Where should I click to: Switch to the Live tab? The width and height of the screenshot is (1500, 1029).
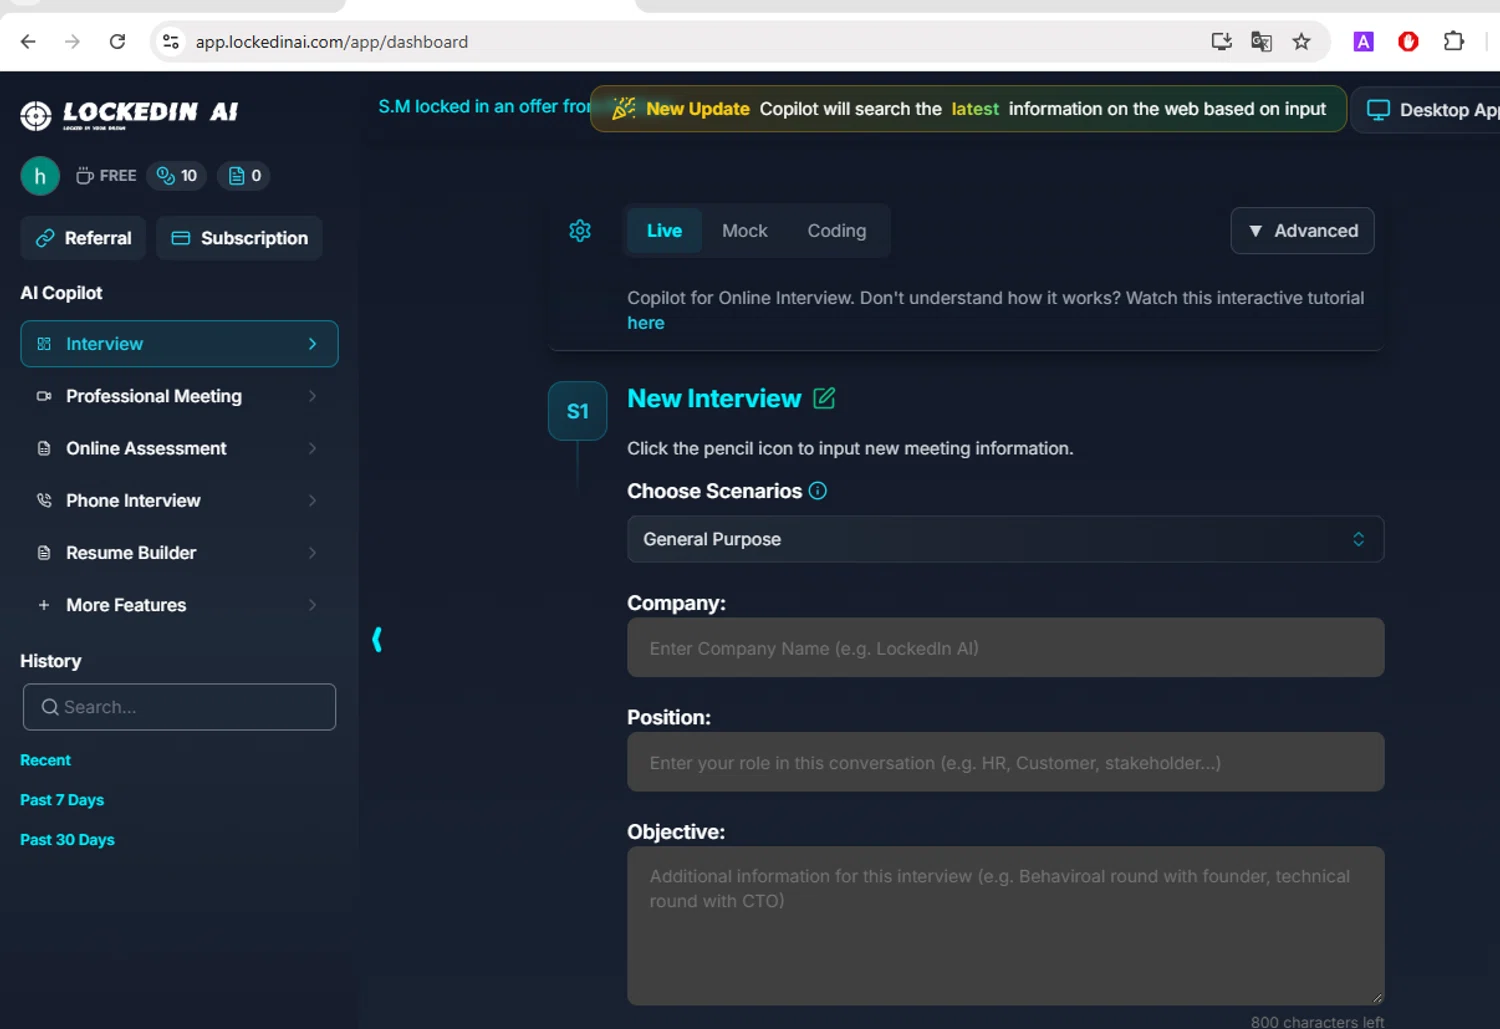[664, 231]
